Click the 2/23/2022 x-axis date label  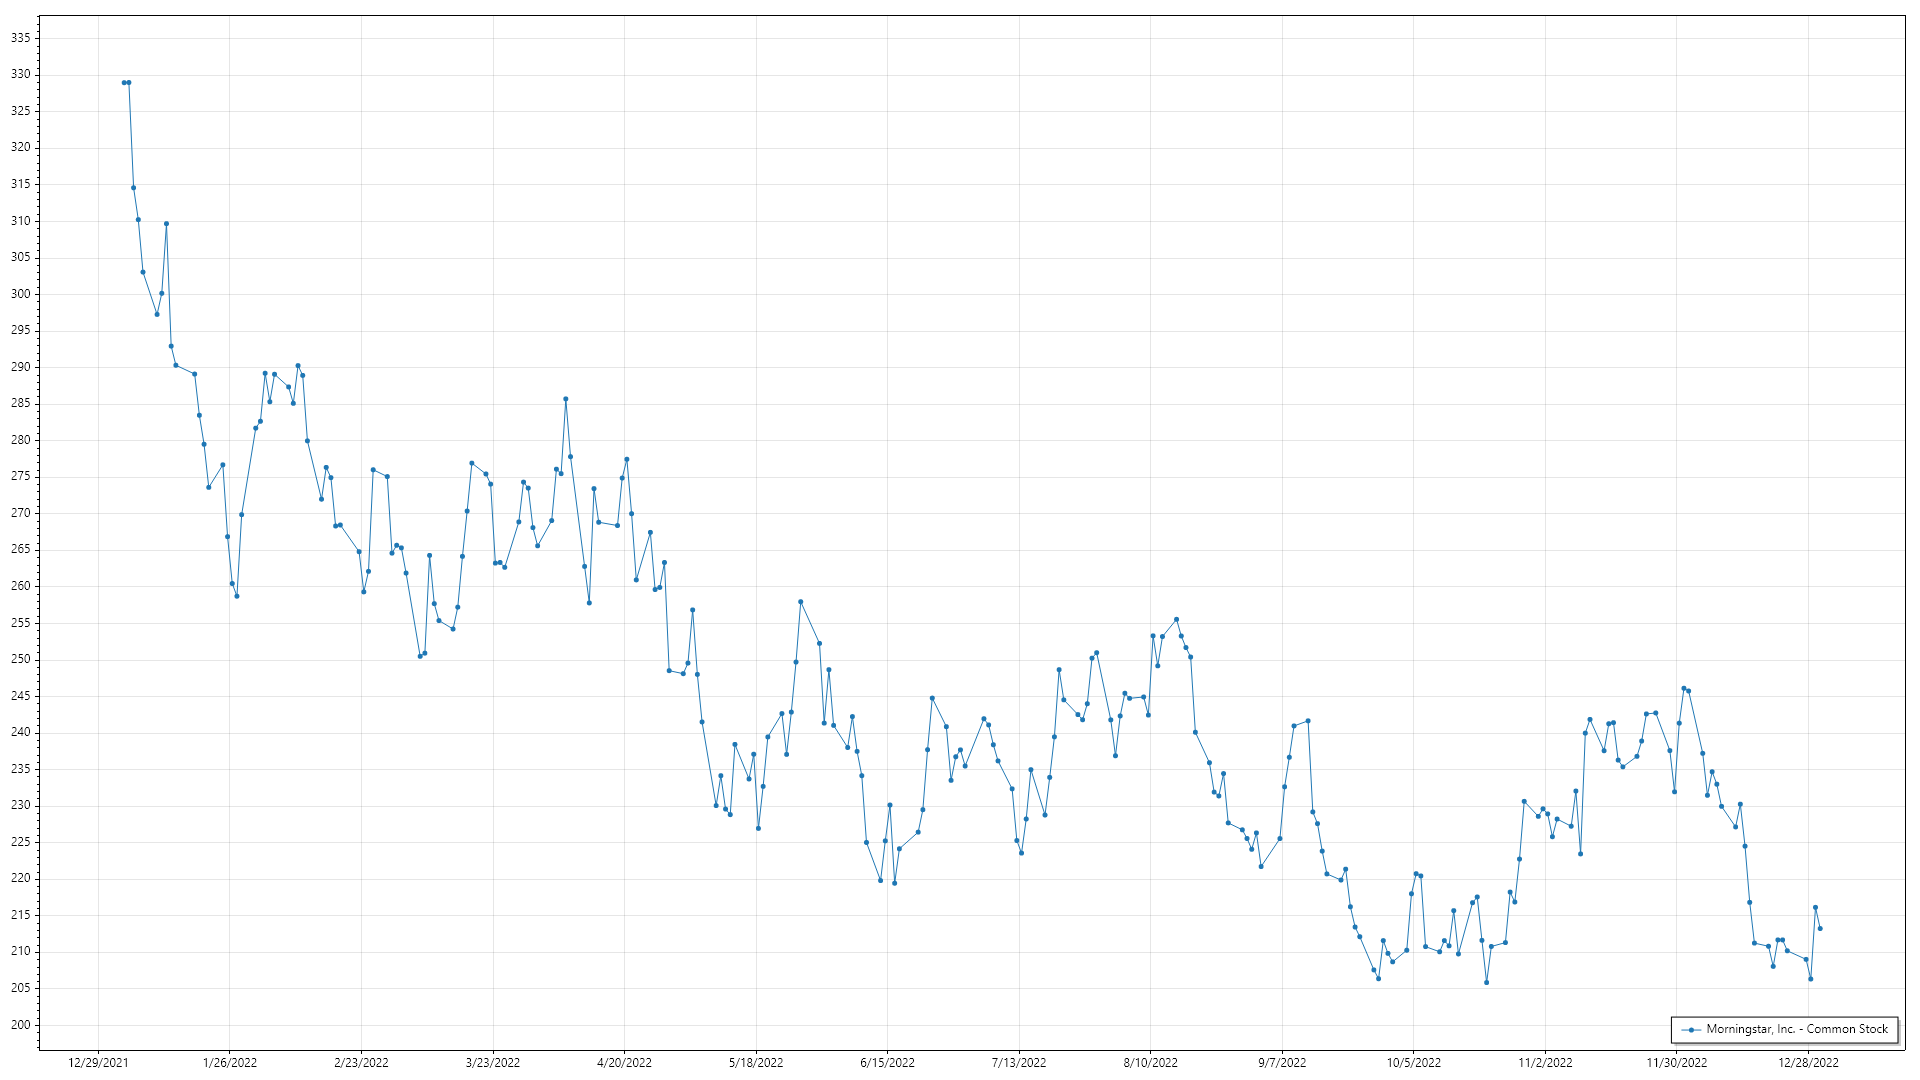pyautogui.click(x=361, y=1063)
